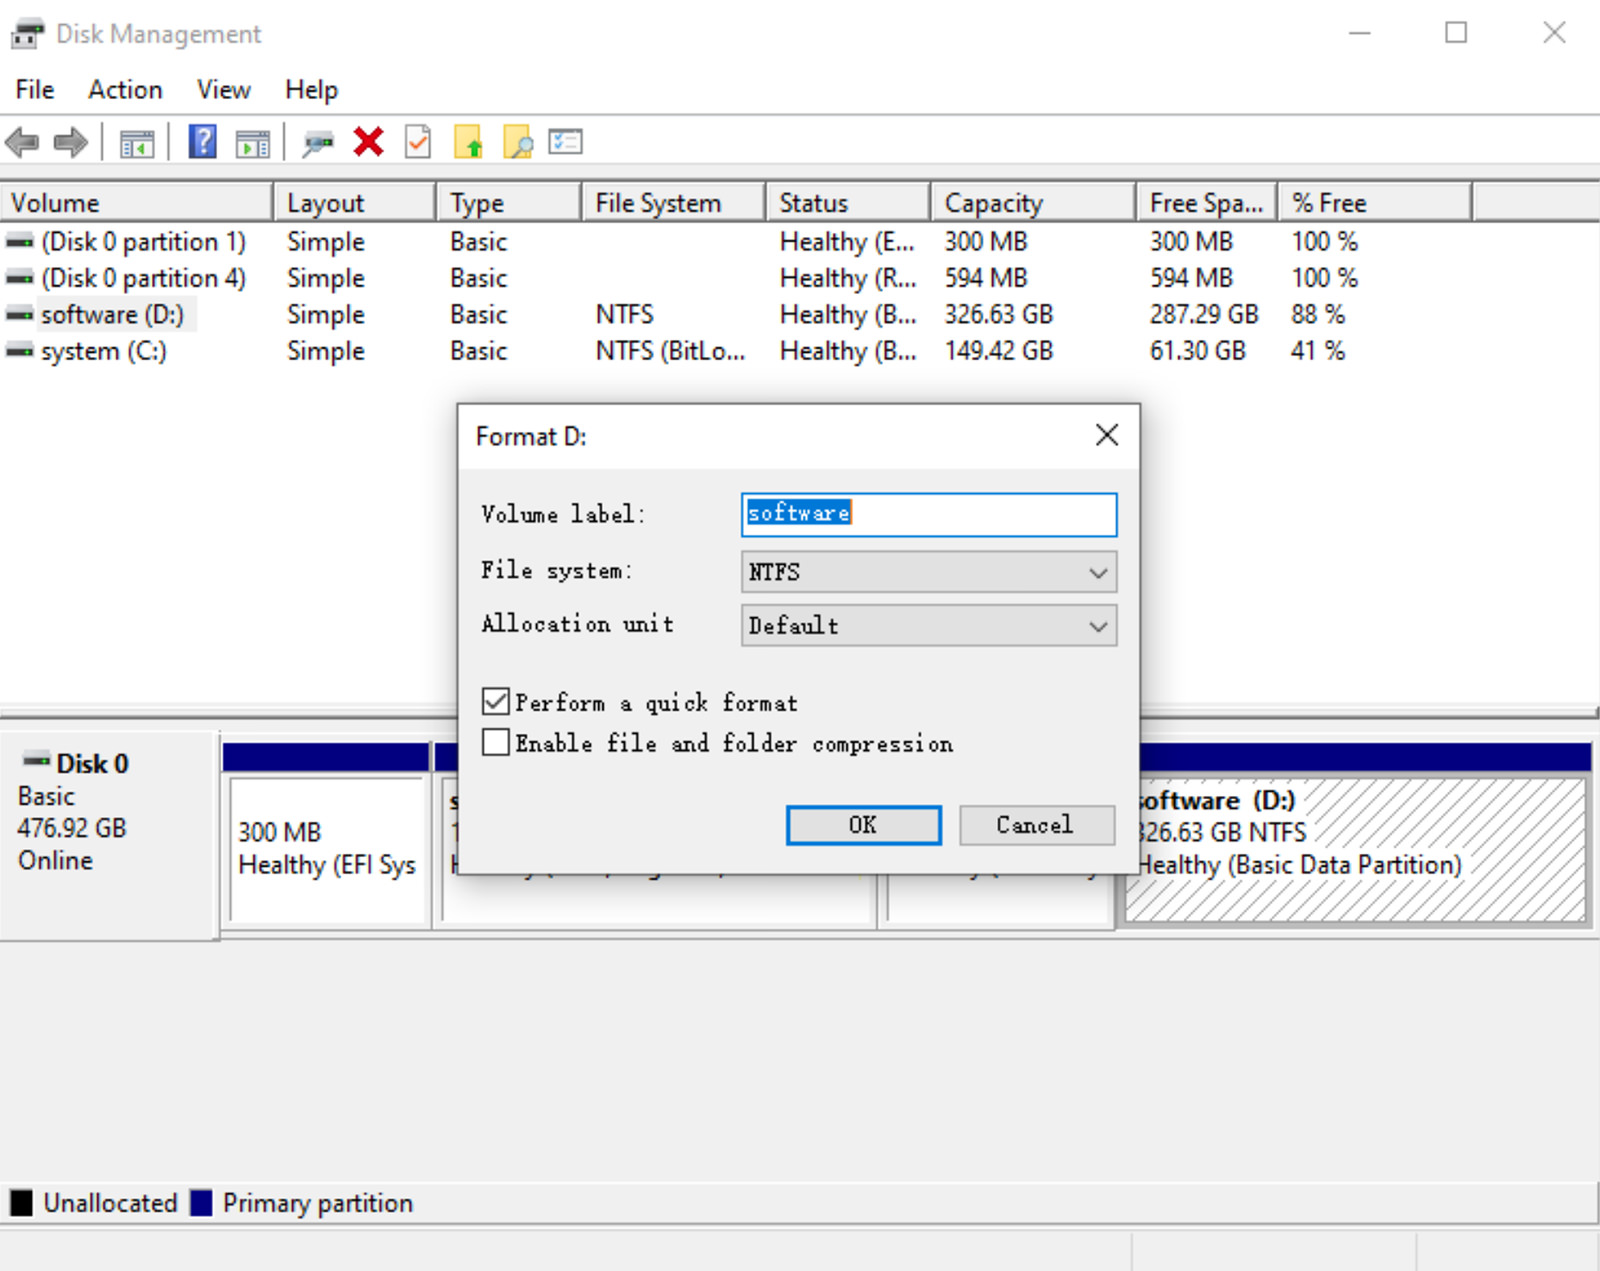This screenshot has height=1271, width=1600.
Task: Open the View menu
Action: click(223, 90)
